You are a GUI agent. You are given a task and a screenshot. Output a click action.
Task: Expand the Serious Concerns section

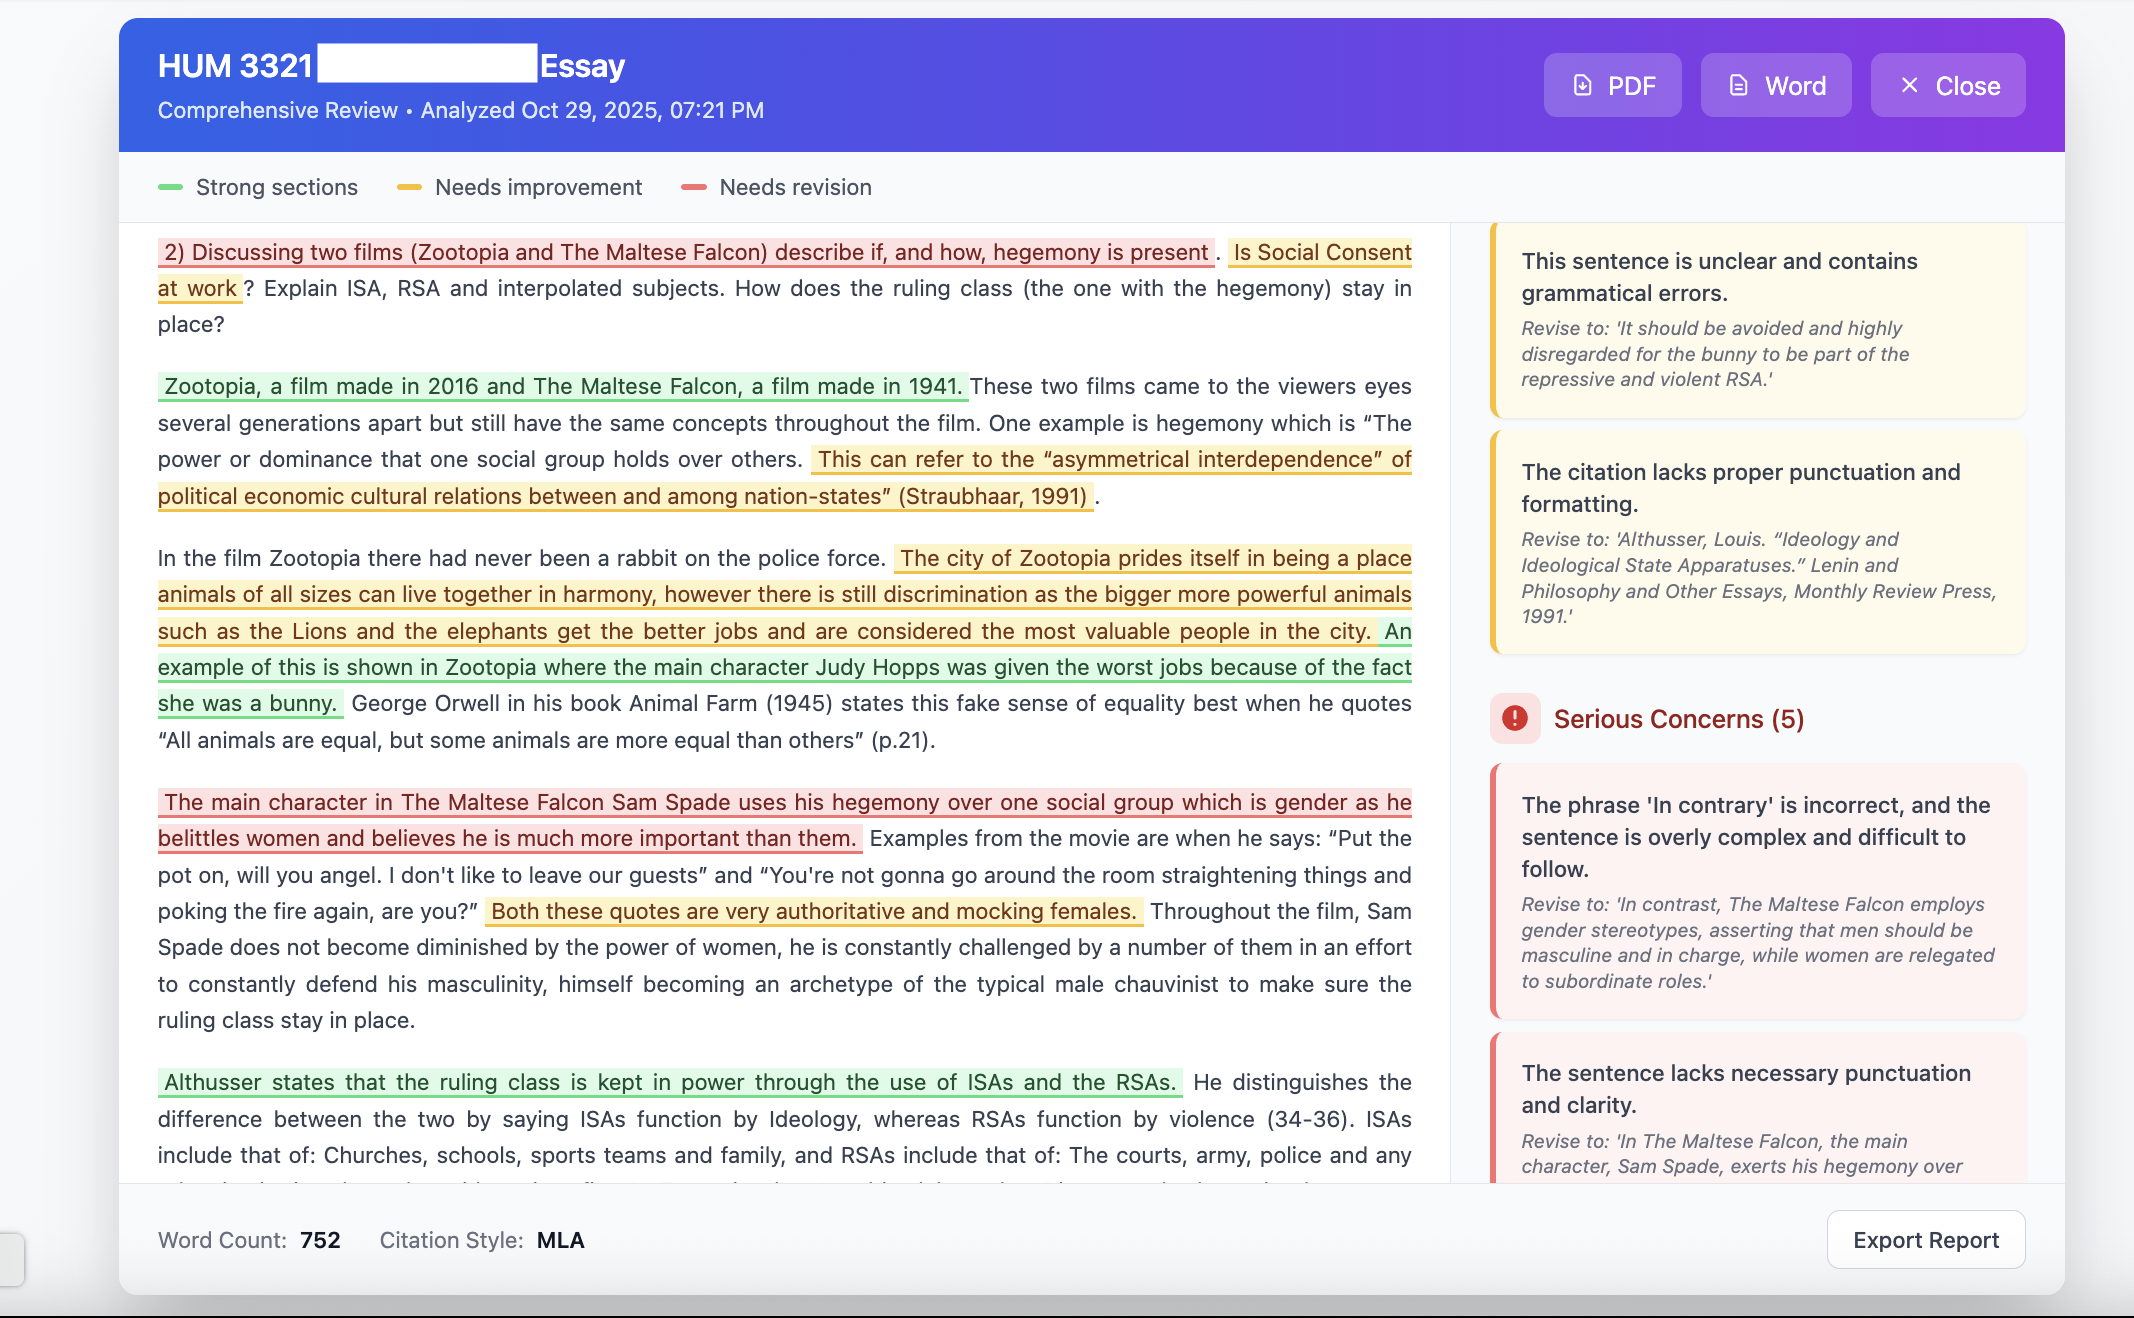click(1678, 719)
